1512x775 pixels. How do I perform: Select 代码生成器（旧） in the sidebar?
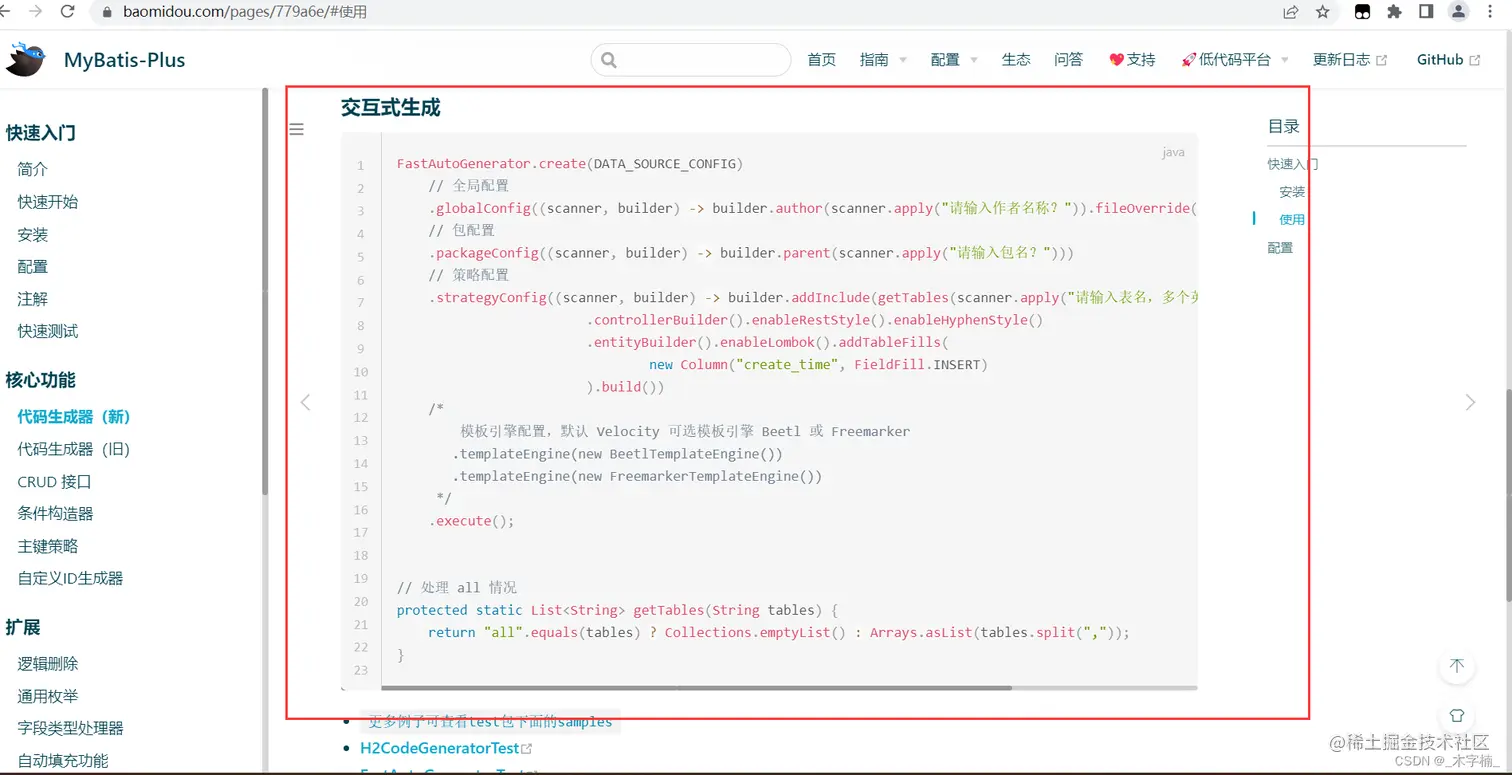point(74,449)
